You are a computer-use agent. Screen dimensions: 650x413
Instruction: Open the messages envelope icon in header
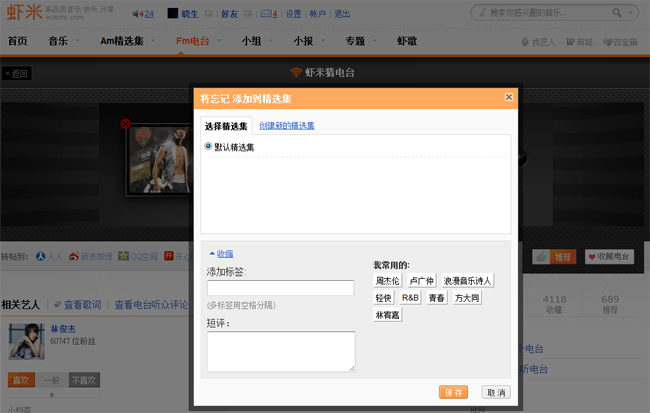(x=264, y=14)
